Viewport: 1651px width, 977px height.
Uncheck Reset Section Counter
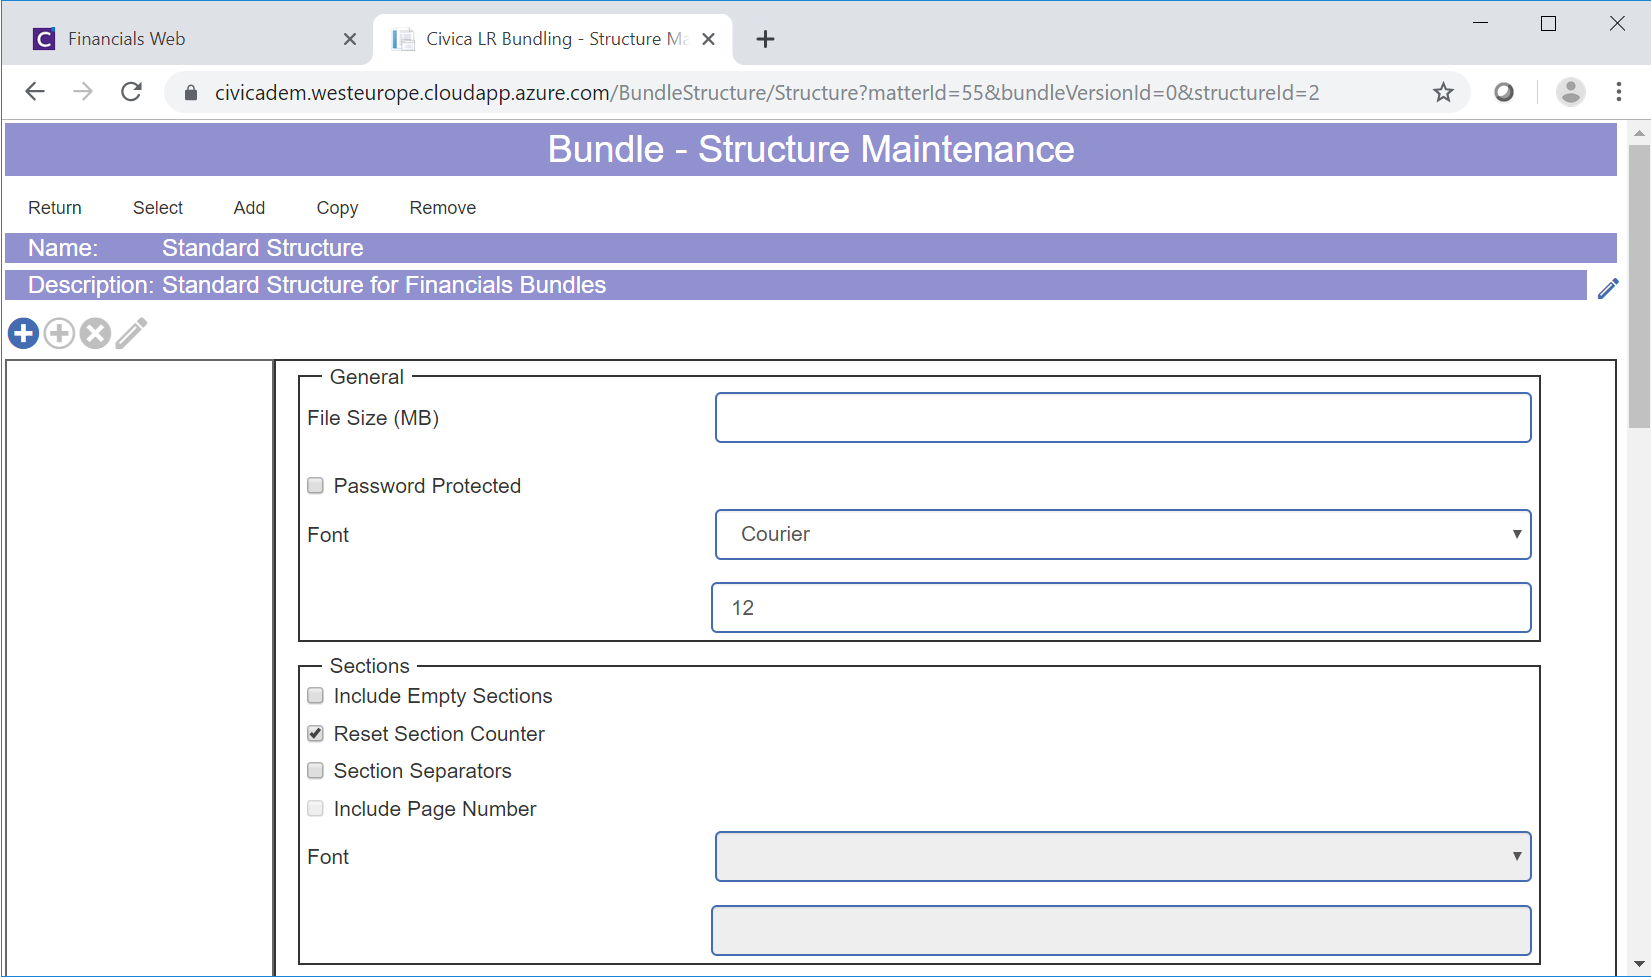pos(315,734)
